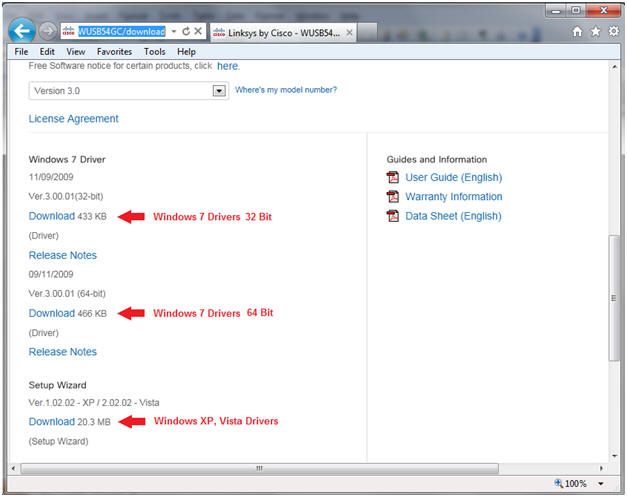Click the highlighted URL address field

(122, 31)
